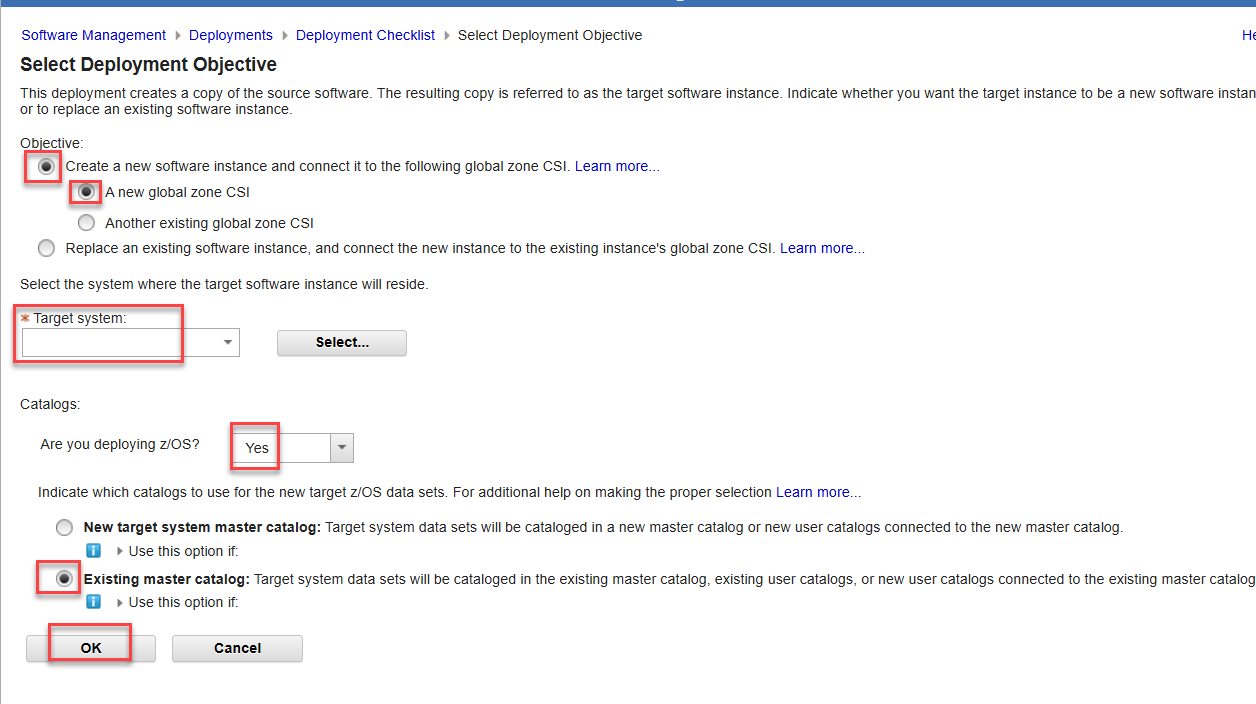Open the 'Are you deploying z/OS?' dropdown
1256x704 pixels.
(342, 448)
